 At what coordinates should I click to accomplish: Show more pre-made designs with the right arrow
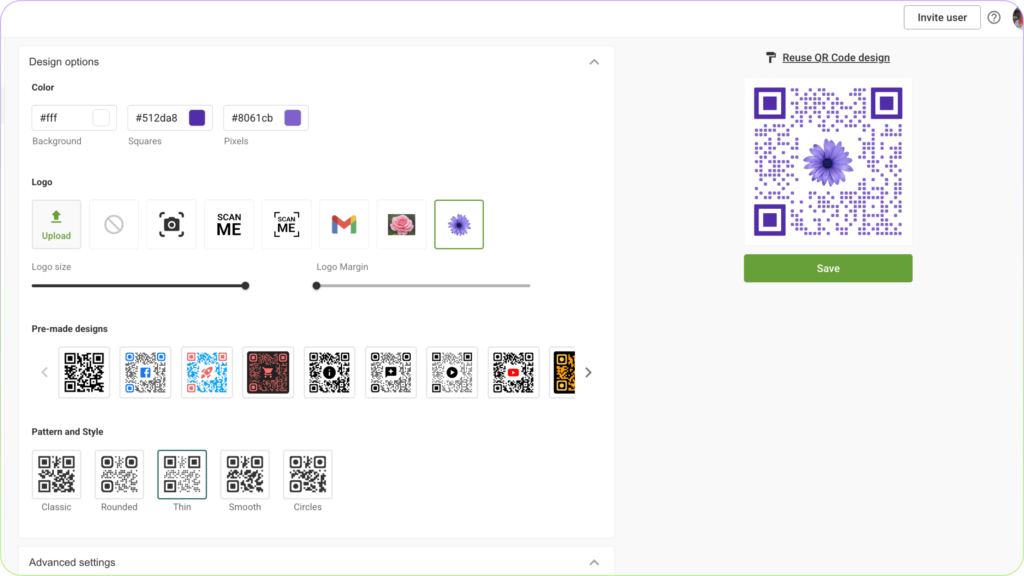pyautogui.click(x=588, y=371)
